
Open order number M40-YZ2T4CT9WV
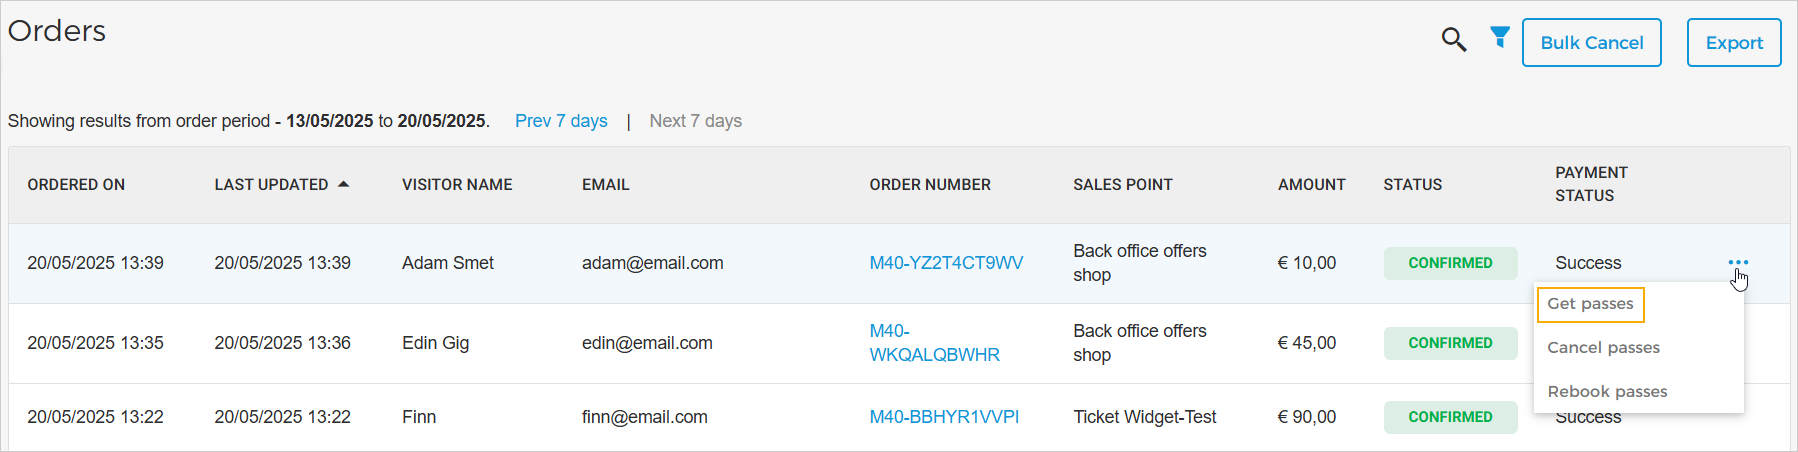[946, 263]
